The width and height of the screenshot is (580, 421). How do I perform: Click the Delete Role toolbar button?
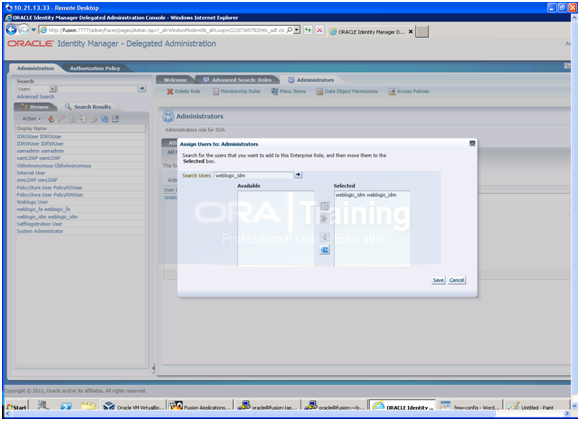coord(183,91)
